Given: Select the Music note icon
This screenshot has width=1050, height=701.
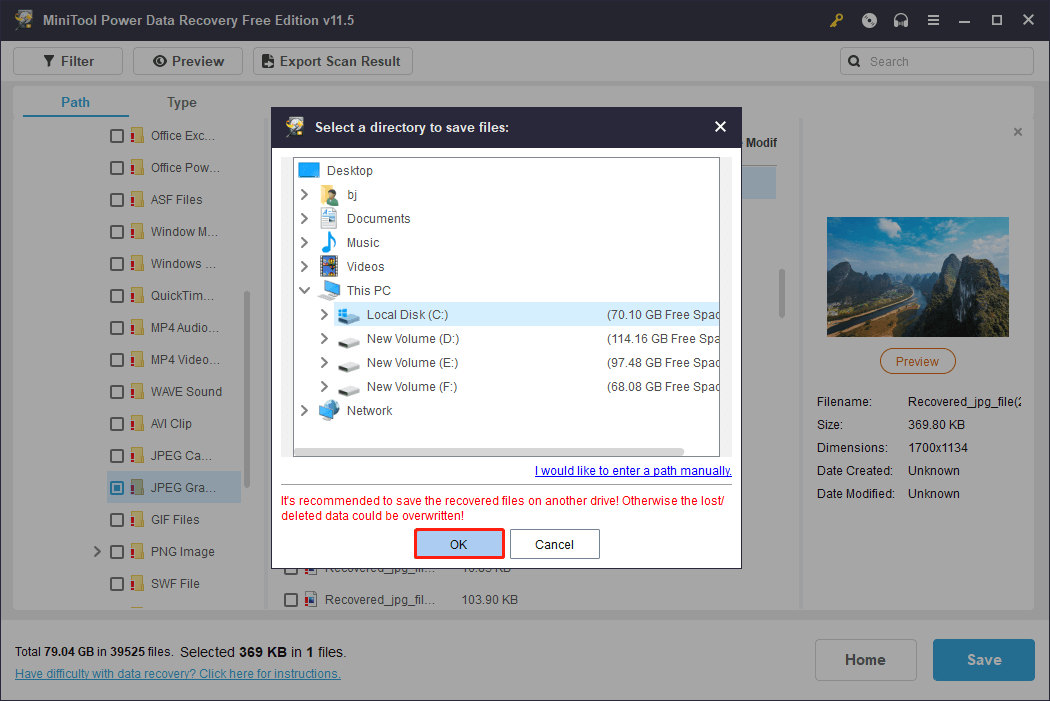Looking at the screenshot, I should coord(329,242).
